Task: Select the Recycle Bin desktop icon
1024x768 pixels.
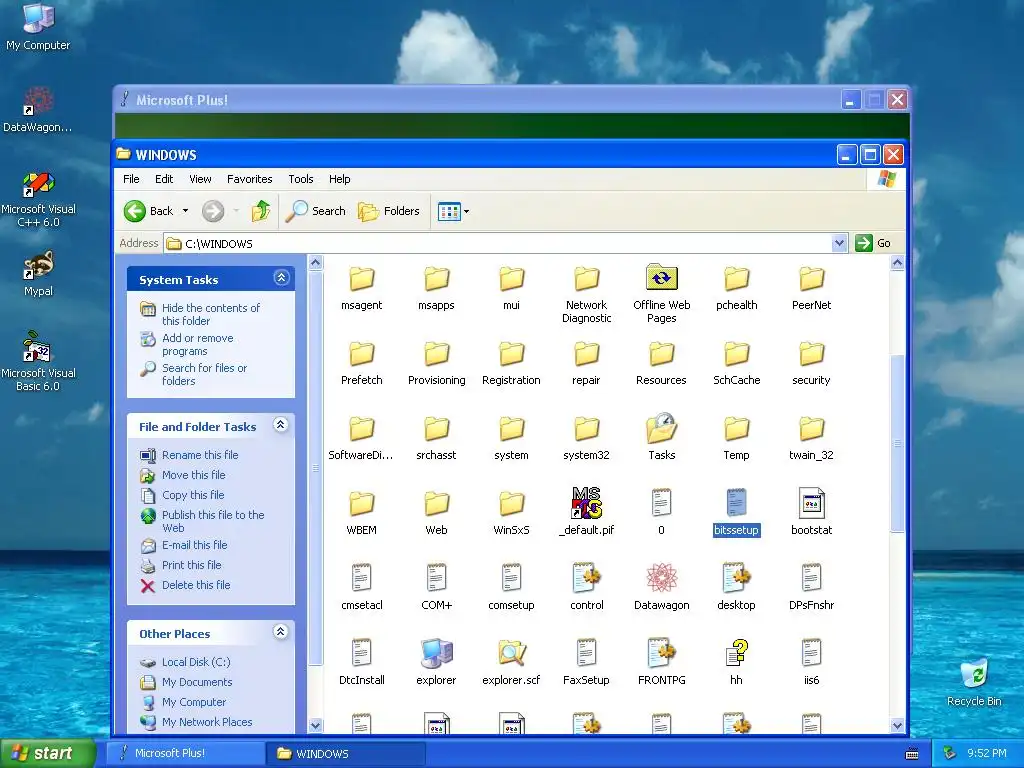Action: (x=974, y=682)
